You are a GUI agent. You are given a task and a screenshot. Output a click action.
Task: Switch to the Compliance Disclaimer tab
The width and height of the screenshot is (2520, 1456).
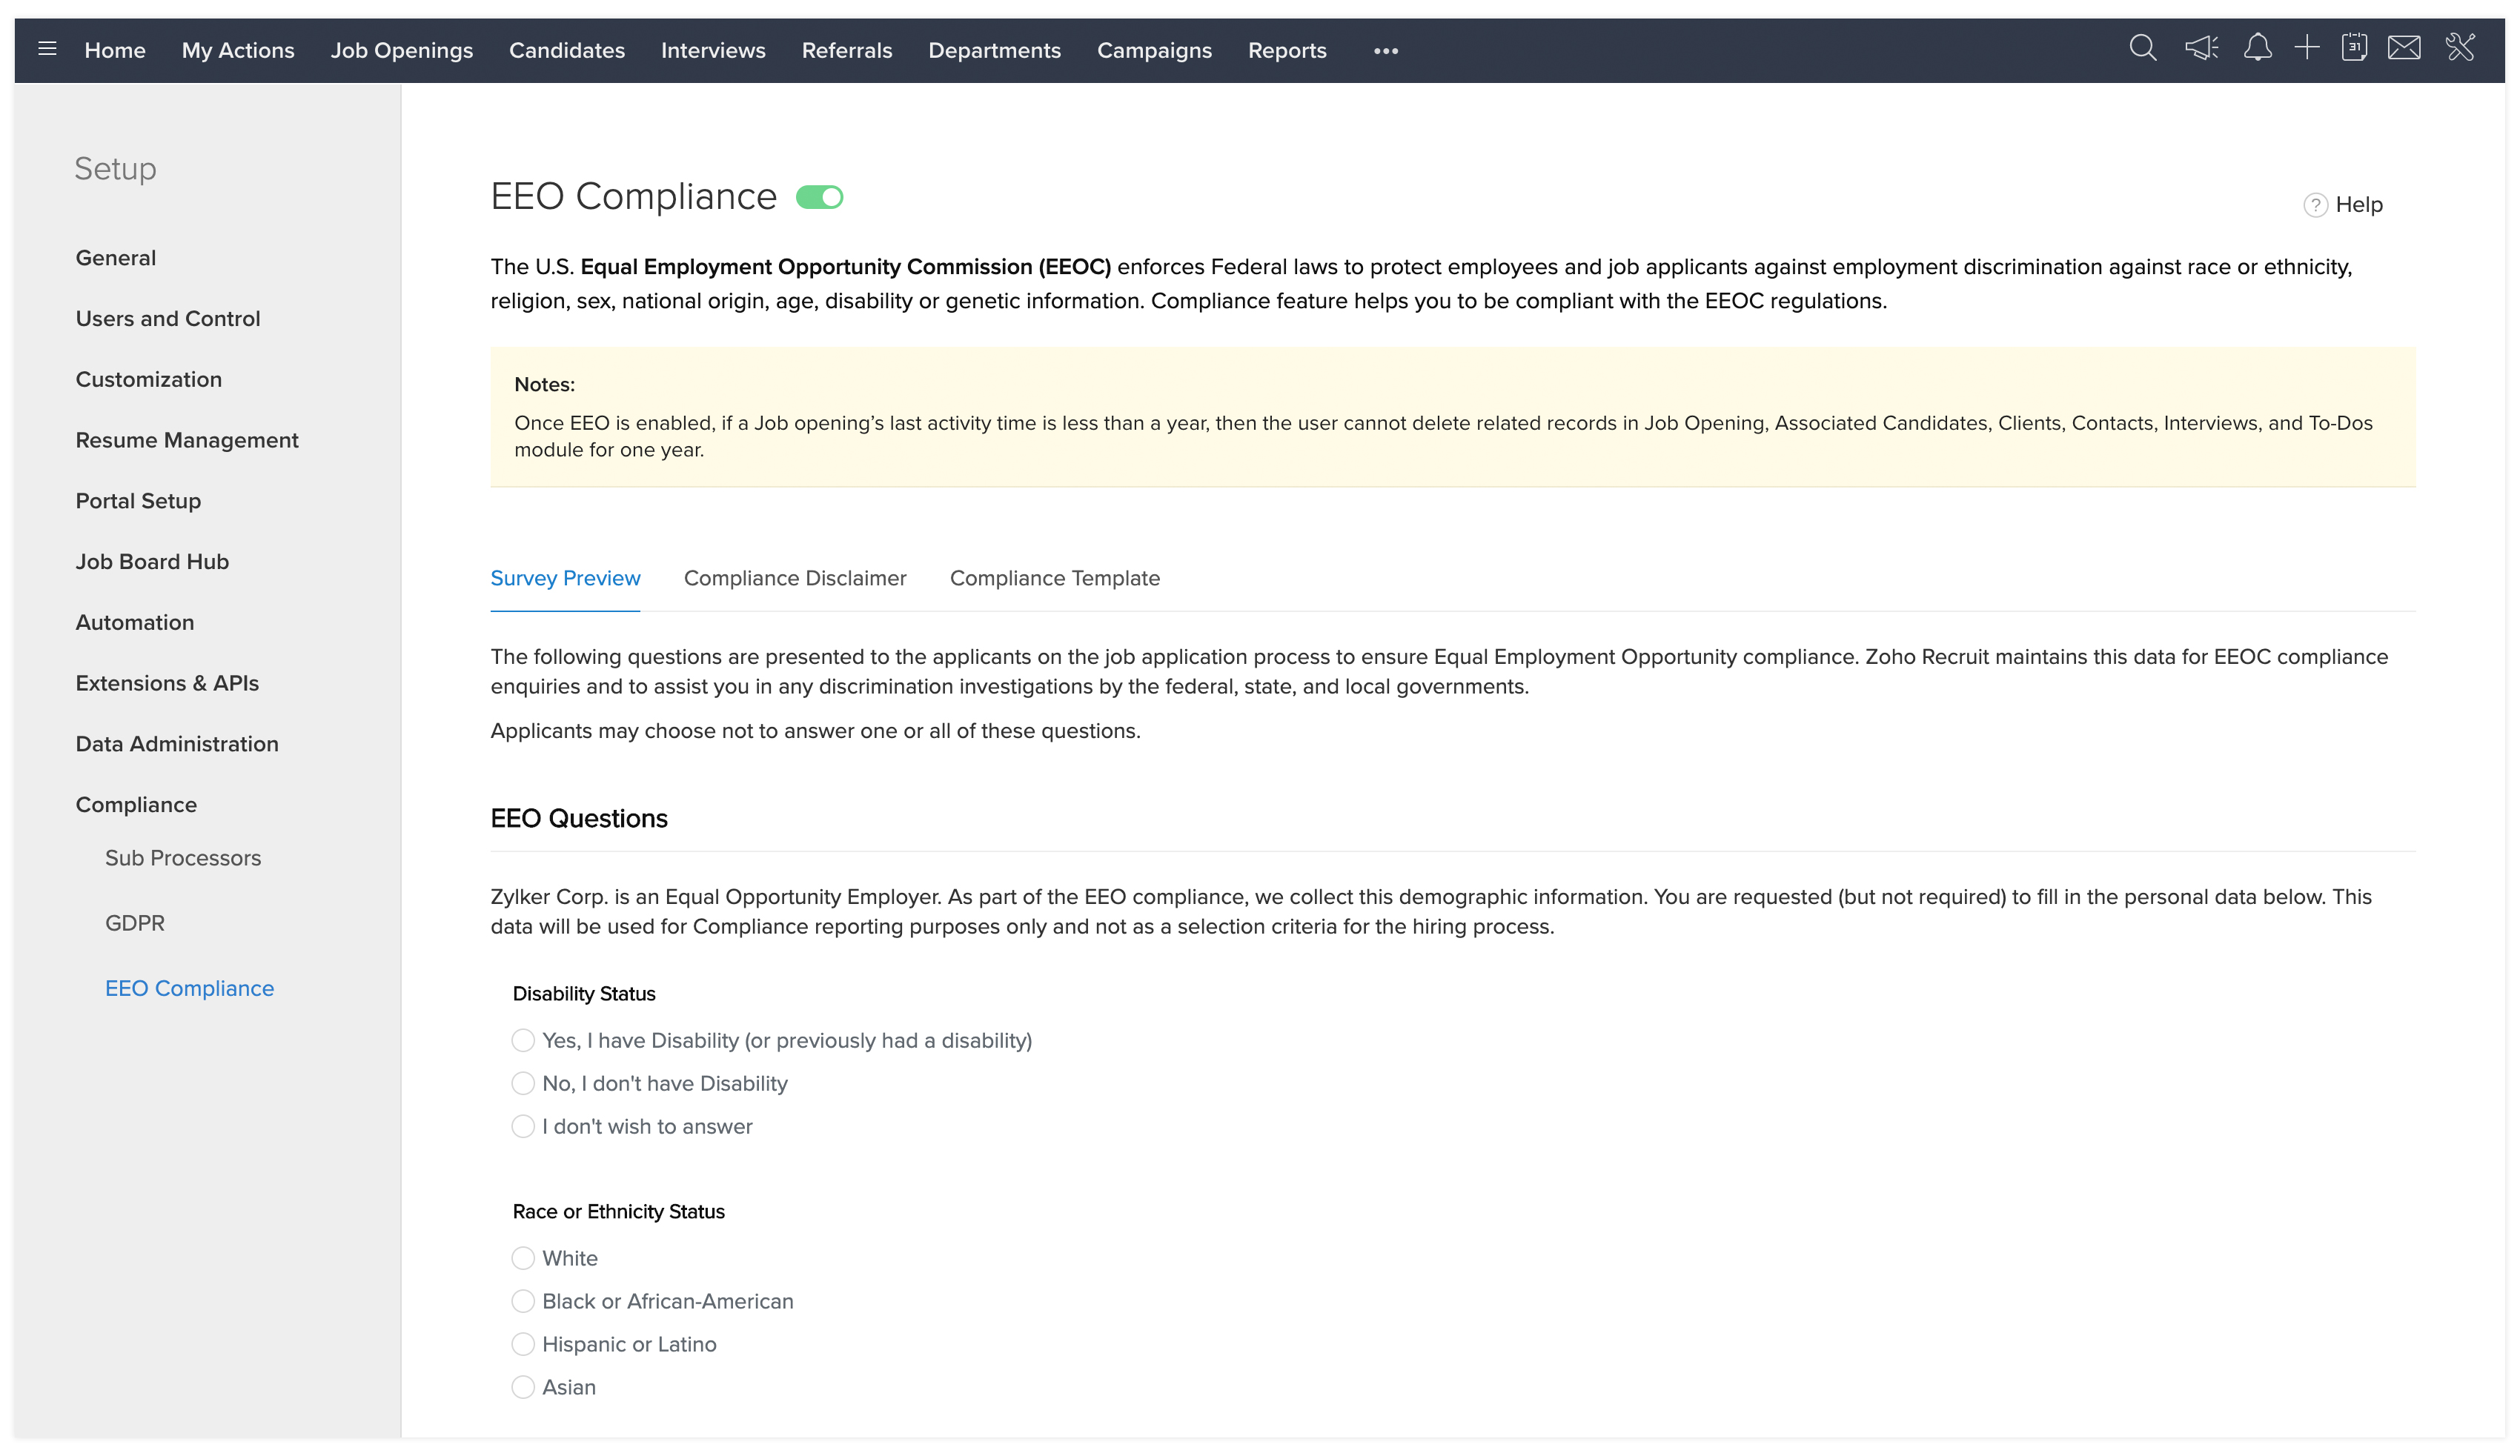(795, 579)
